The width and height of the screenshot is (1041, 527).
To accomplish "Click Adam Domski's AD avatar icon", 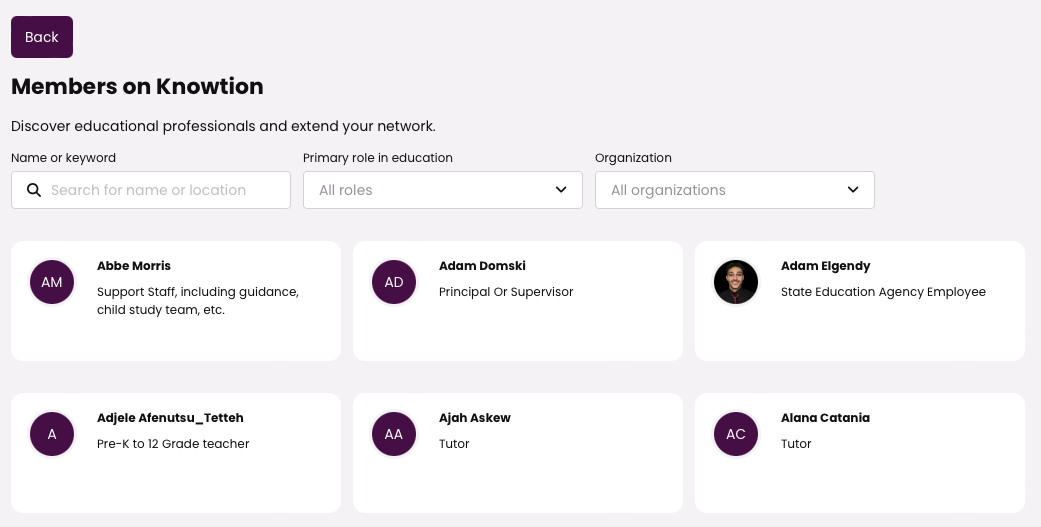I will click(x=394, y=282).
